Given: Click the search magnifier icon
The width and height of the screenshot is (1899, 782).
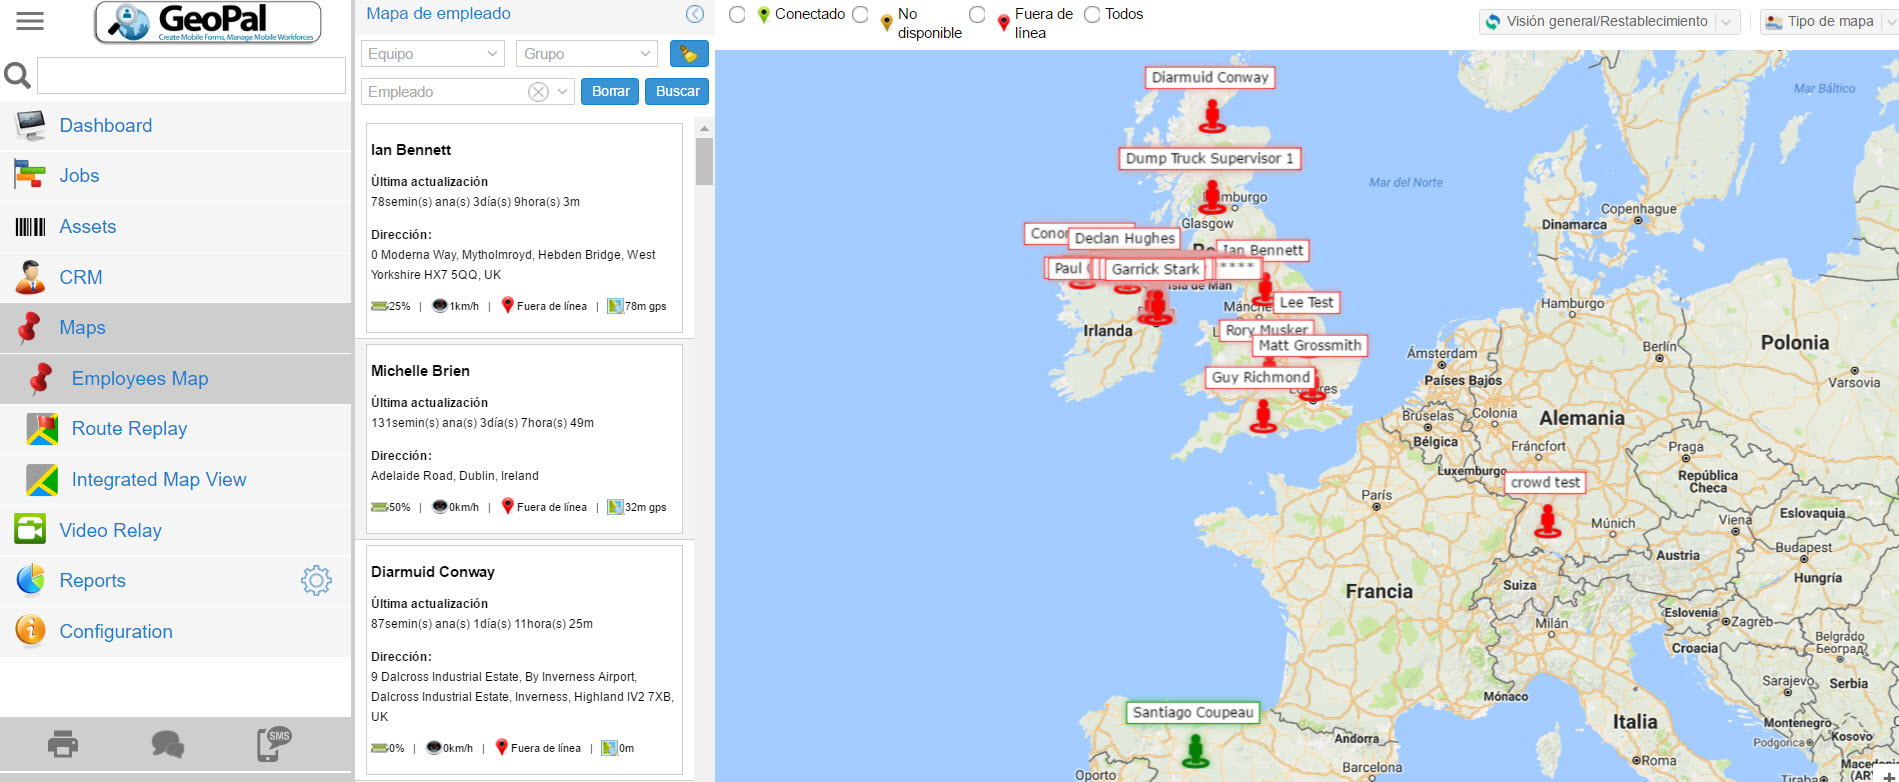Looking at the screenshot, I should (x=17, y=75).
